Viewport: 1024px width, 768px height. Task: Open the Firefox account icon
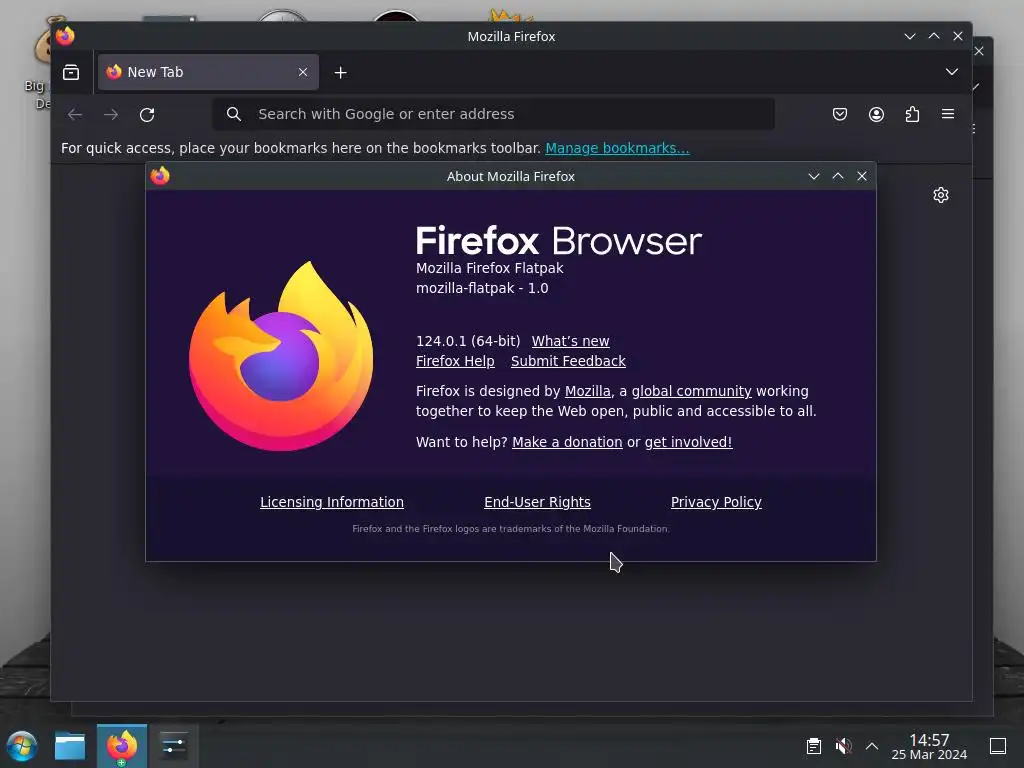point(876,114)
